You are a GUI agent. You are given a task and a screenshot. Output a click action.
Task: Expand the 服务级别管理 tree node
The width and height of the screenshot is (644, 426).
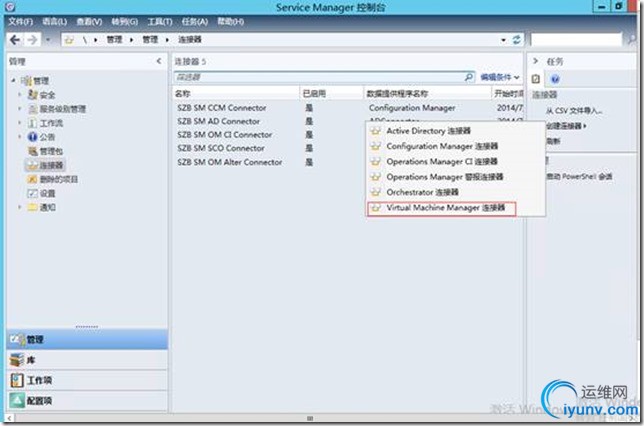point(19,108)
